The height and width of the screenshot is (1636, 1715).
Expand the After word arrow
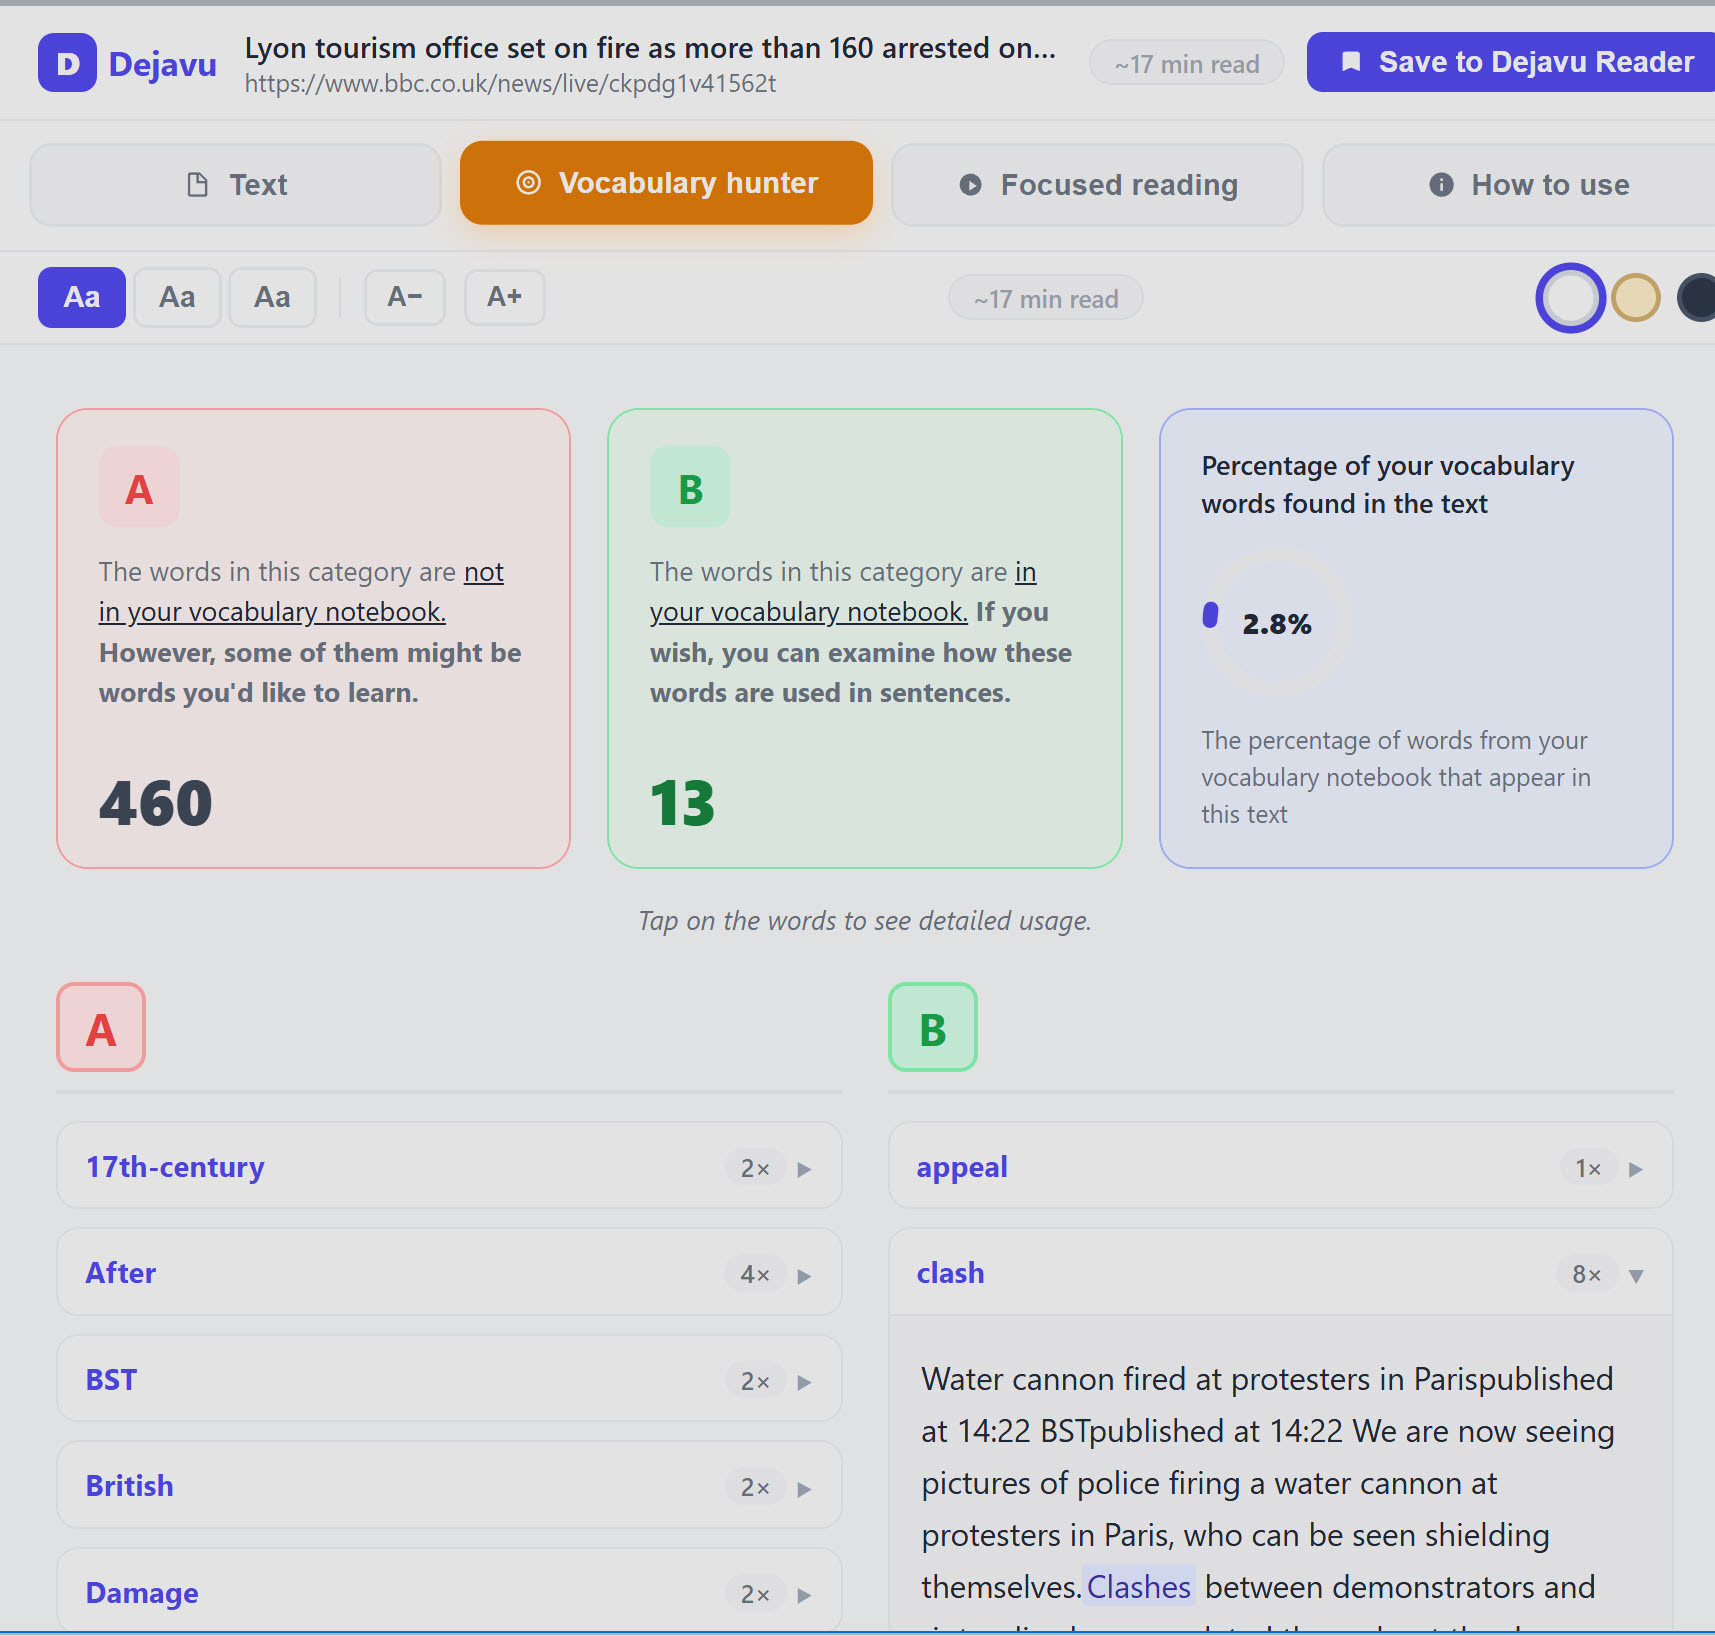(x=804, y=1276)
